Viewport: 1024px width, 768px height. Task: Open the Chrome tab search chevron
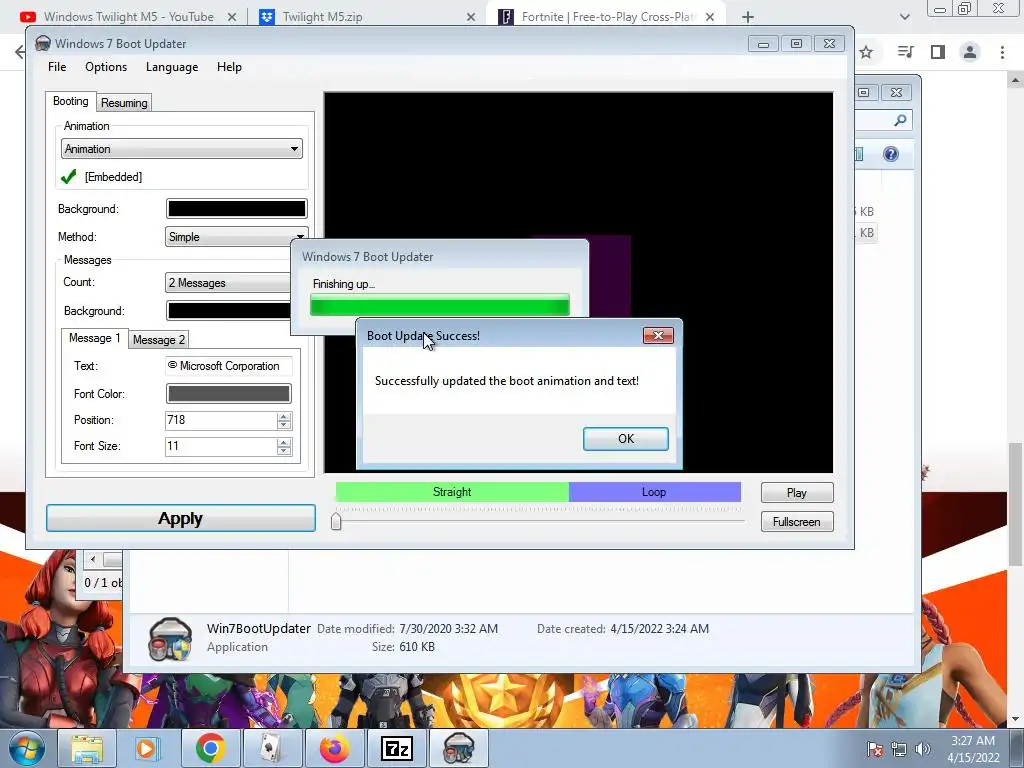904,17
